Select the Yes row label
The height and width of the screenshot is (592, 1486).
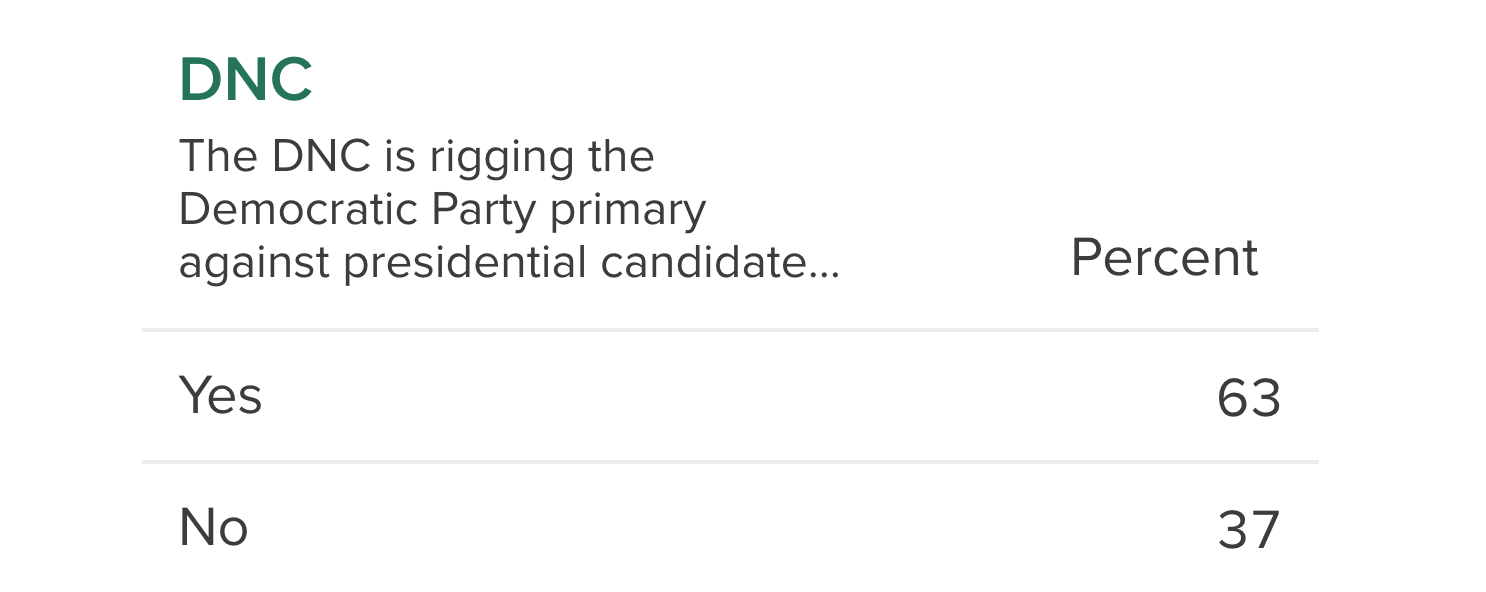click(220, 395)
